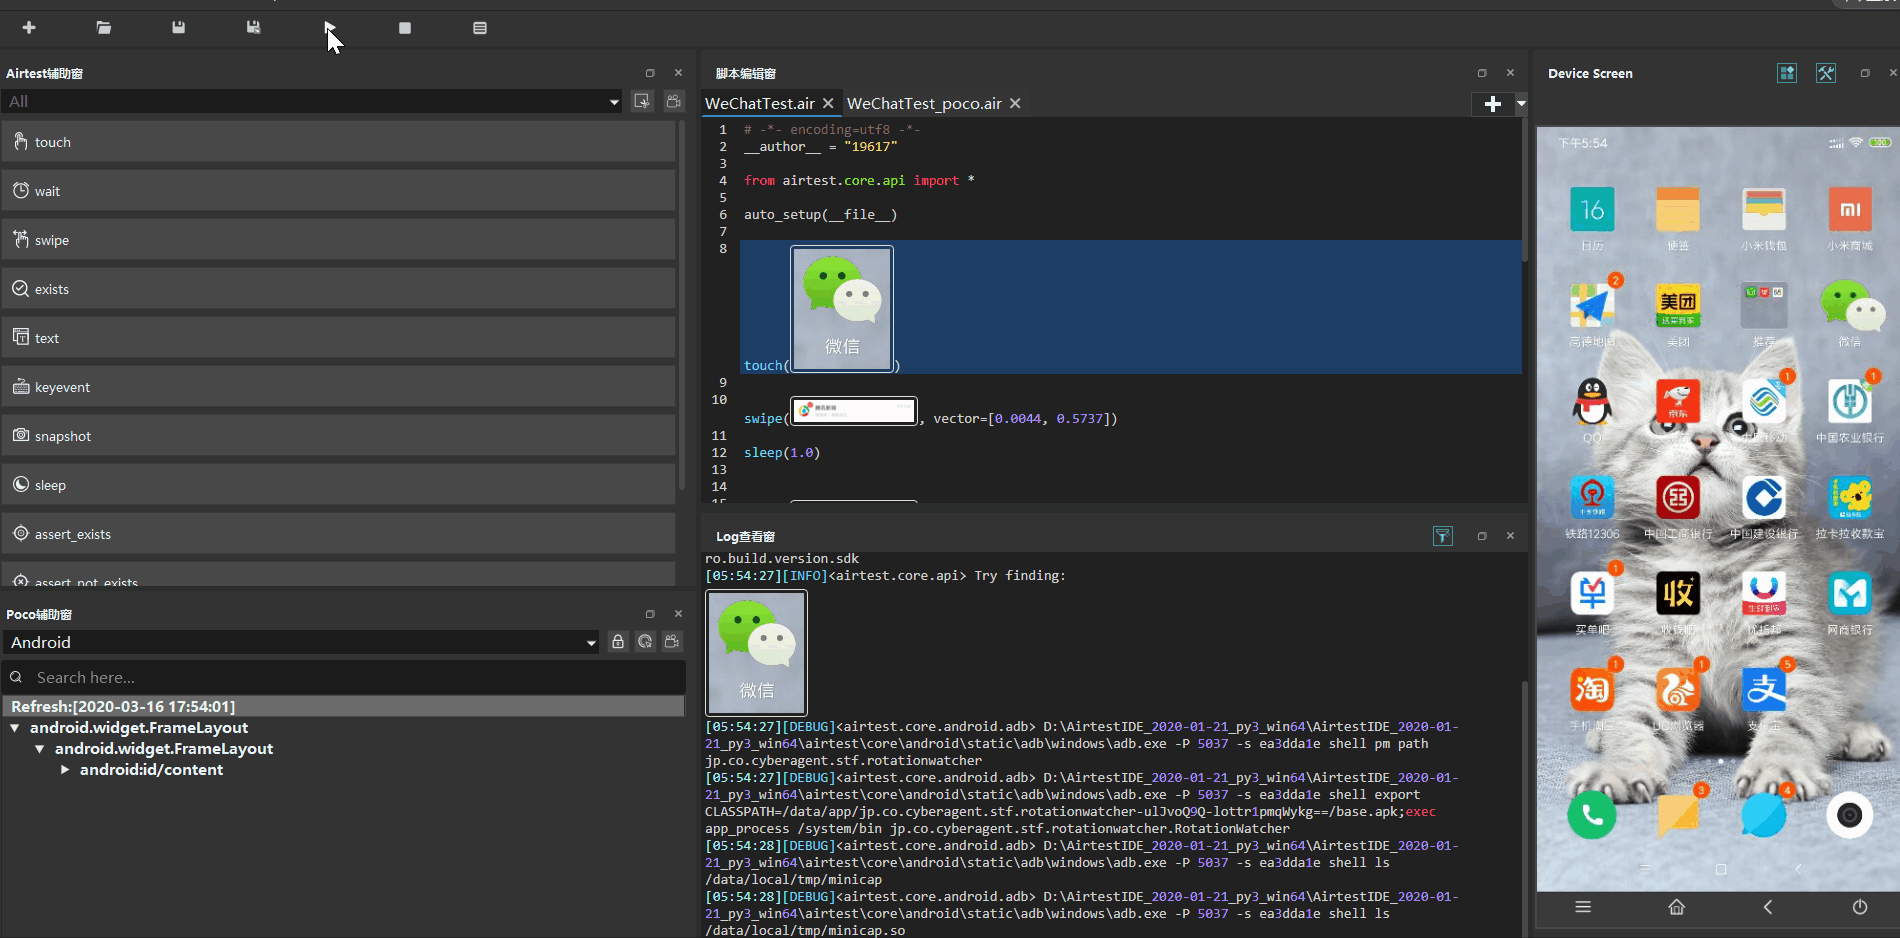This screenshot has width=1900, height=938.
Task: Tap the blue browser icon in device dock
Action: (x=1764, y=816)
